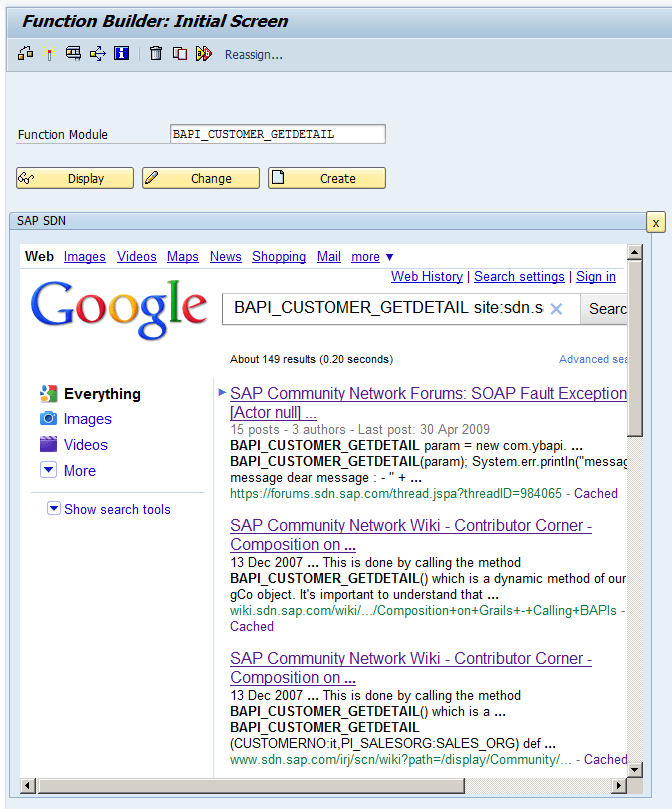Screen dimensions: 672x809
Task: Click the camera Images icon in sidebar
Action: (x=49, y=418)
